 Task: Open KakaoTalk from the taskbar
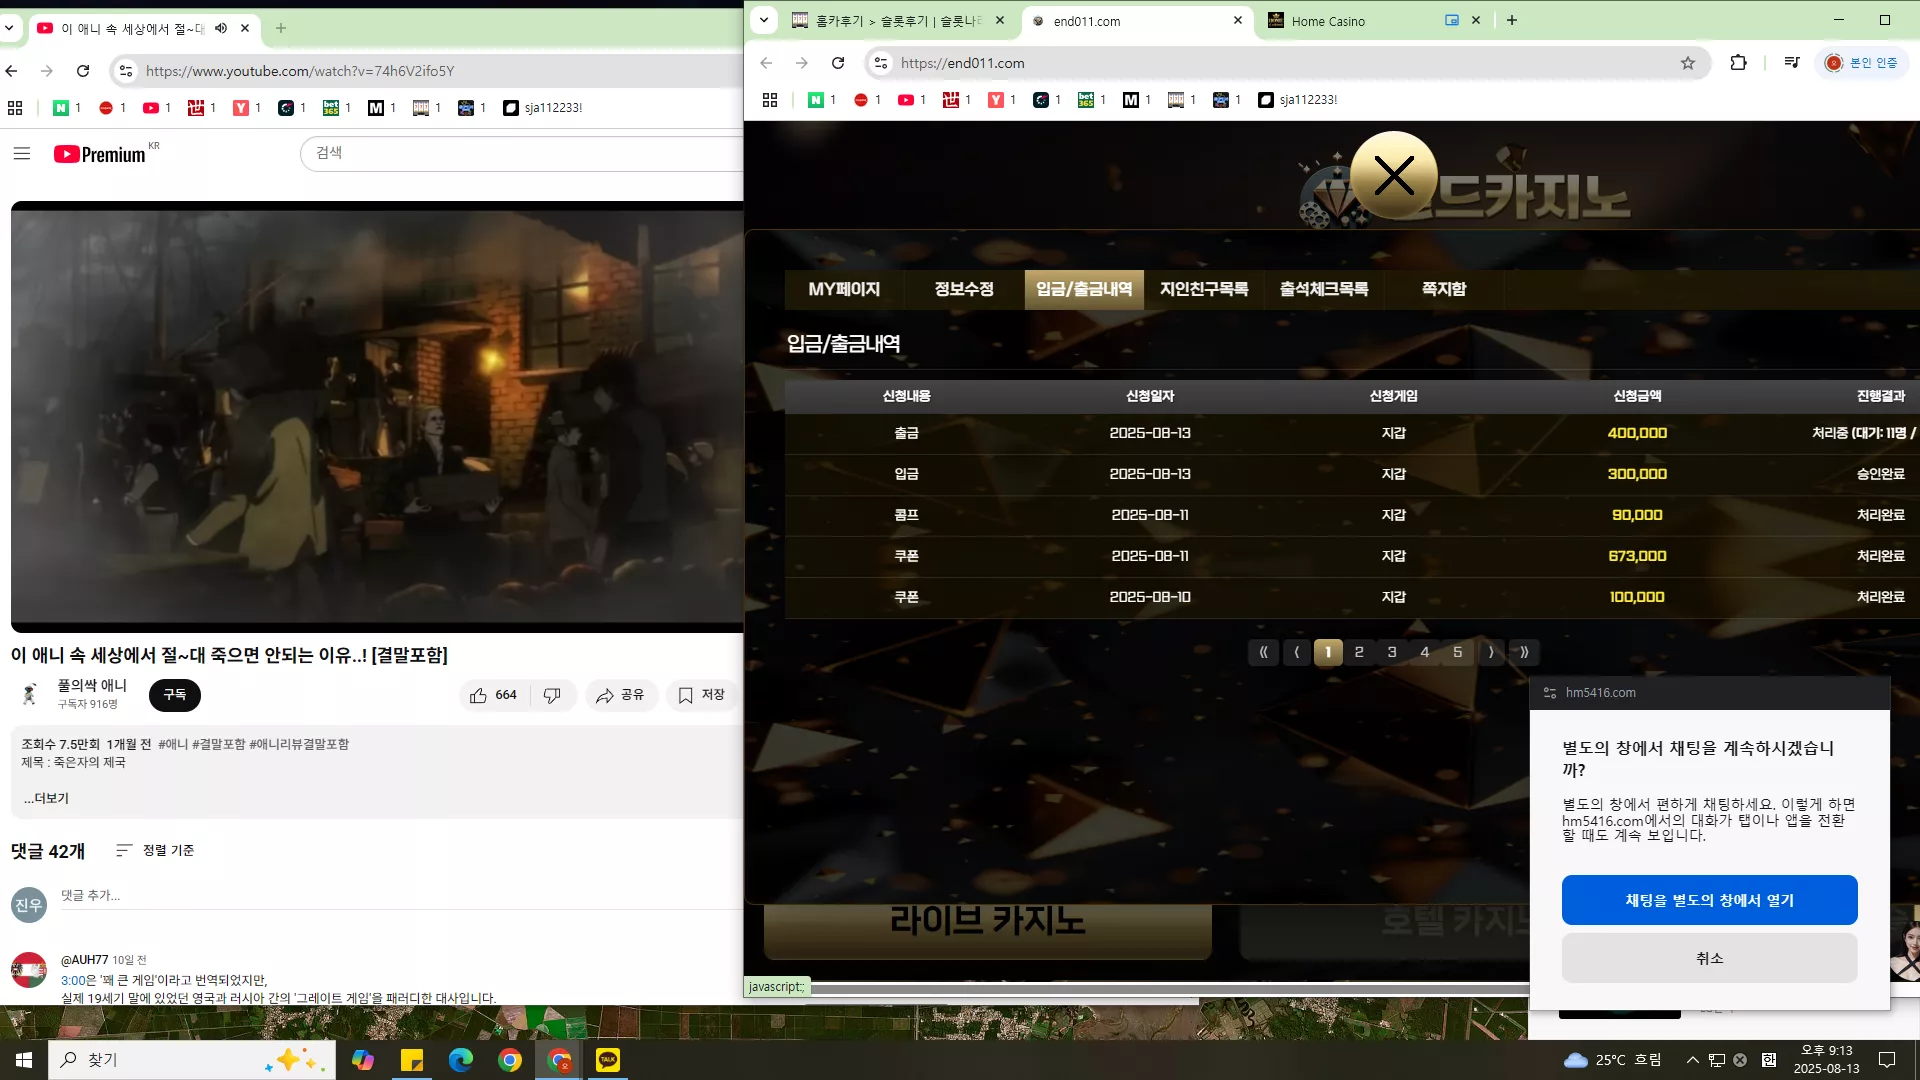pyautogui.click(x=608, y=1060)
